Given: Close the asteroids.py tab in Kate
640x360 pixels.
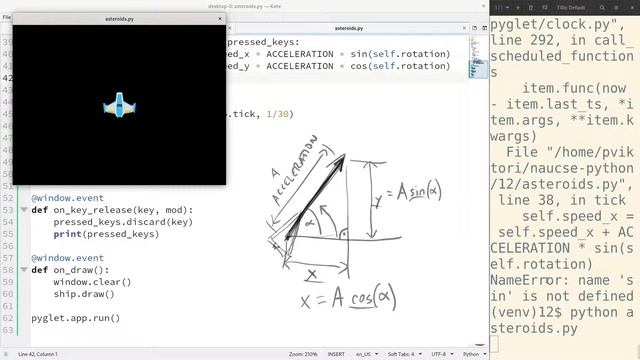Looking at the screenshot, I should click(464, 28).
